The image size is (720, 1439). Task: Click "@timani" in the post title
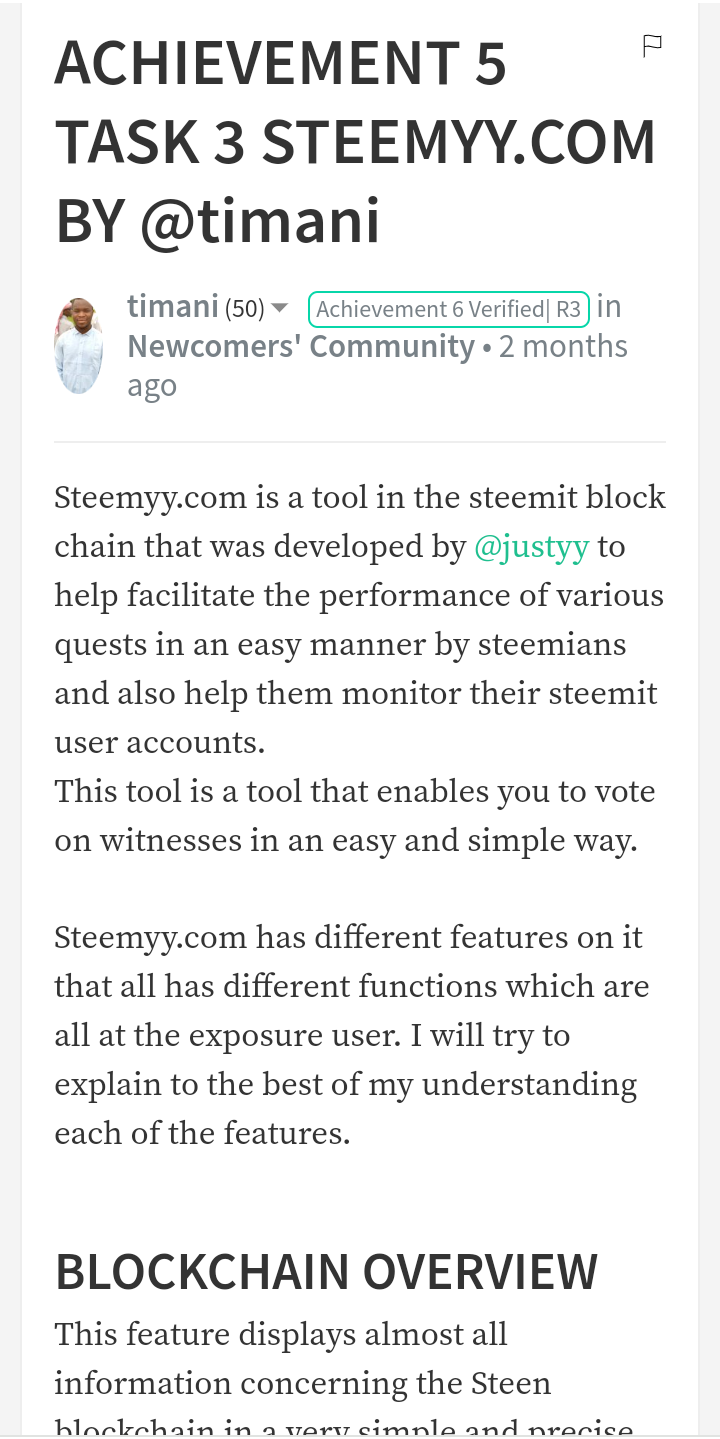coord(260,222)
